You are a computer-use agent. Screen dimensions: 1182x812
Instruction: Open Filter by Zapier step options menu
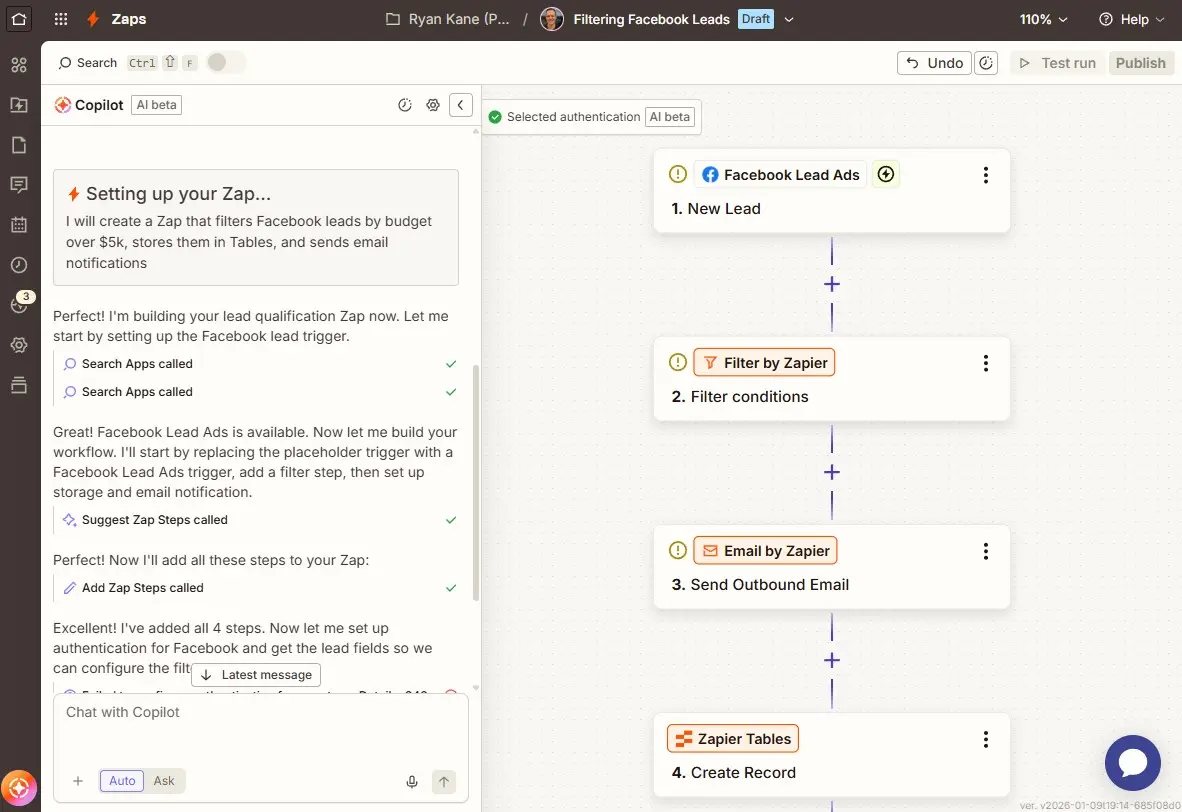(x=985, y=363)
